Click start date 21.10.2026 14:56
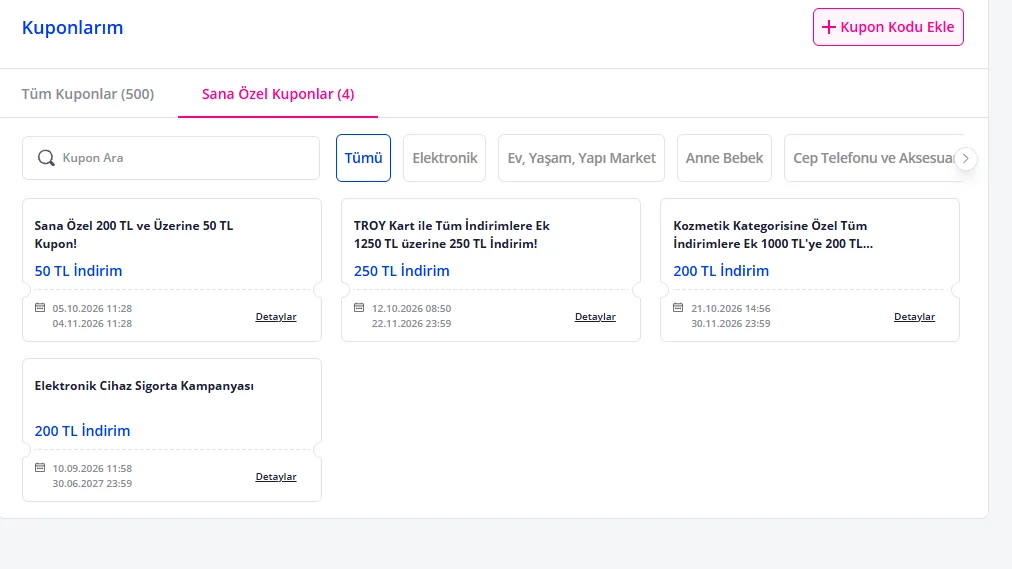 point(731,308)
